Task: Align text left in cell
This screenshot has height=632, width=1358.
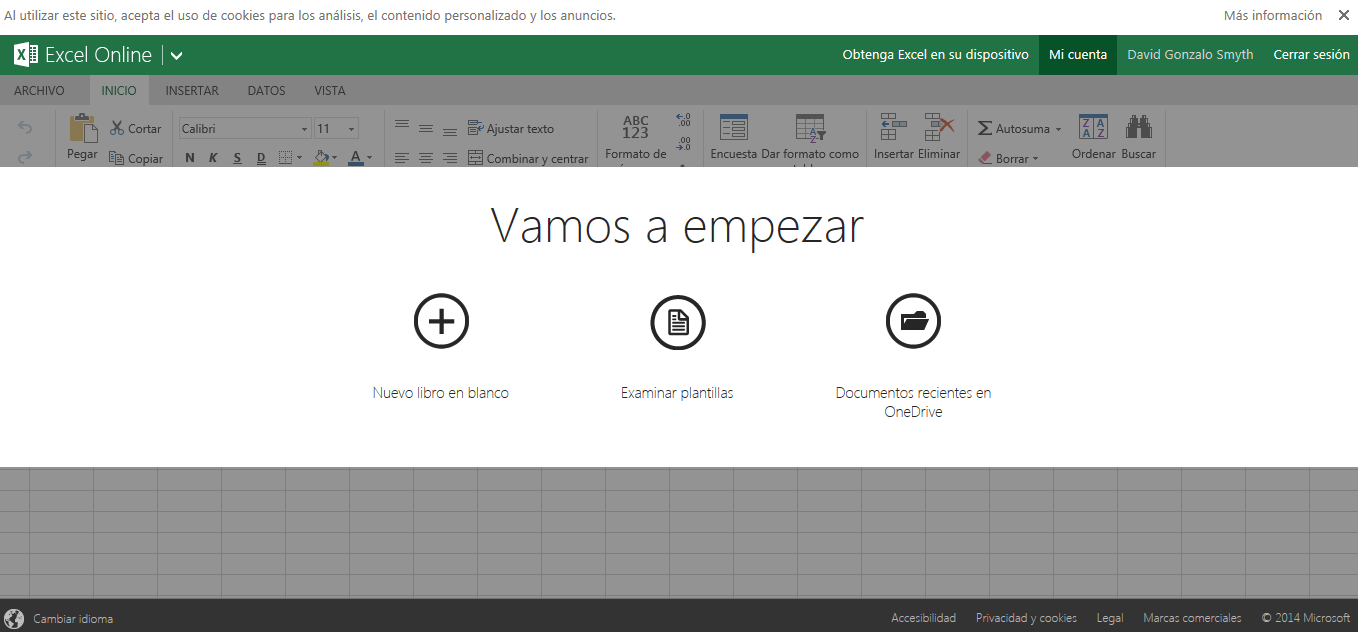Action: (x=402, y=157)
